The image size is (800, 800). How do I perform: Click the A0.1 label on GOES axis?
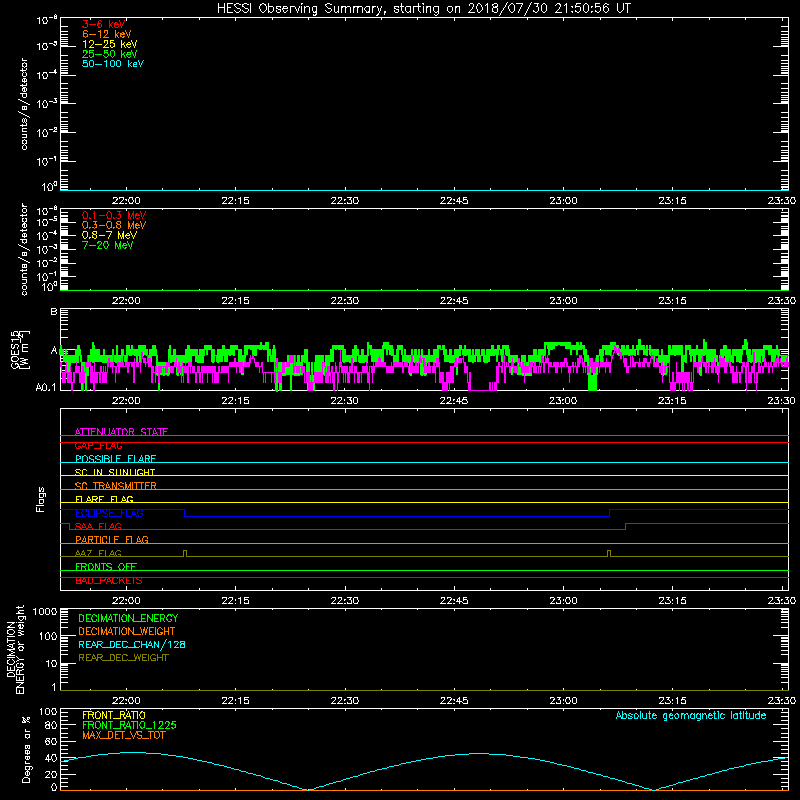click(x=46, y=388)
